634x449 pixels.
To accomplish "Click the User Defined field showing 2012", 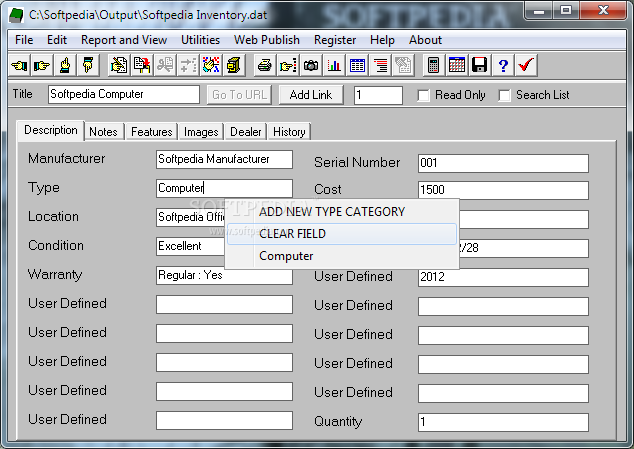I will (503, 277).
